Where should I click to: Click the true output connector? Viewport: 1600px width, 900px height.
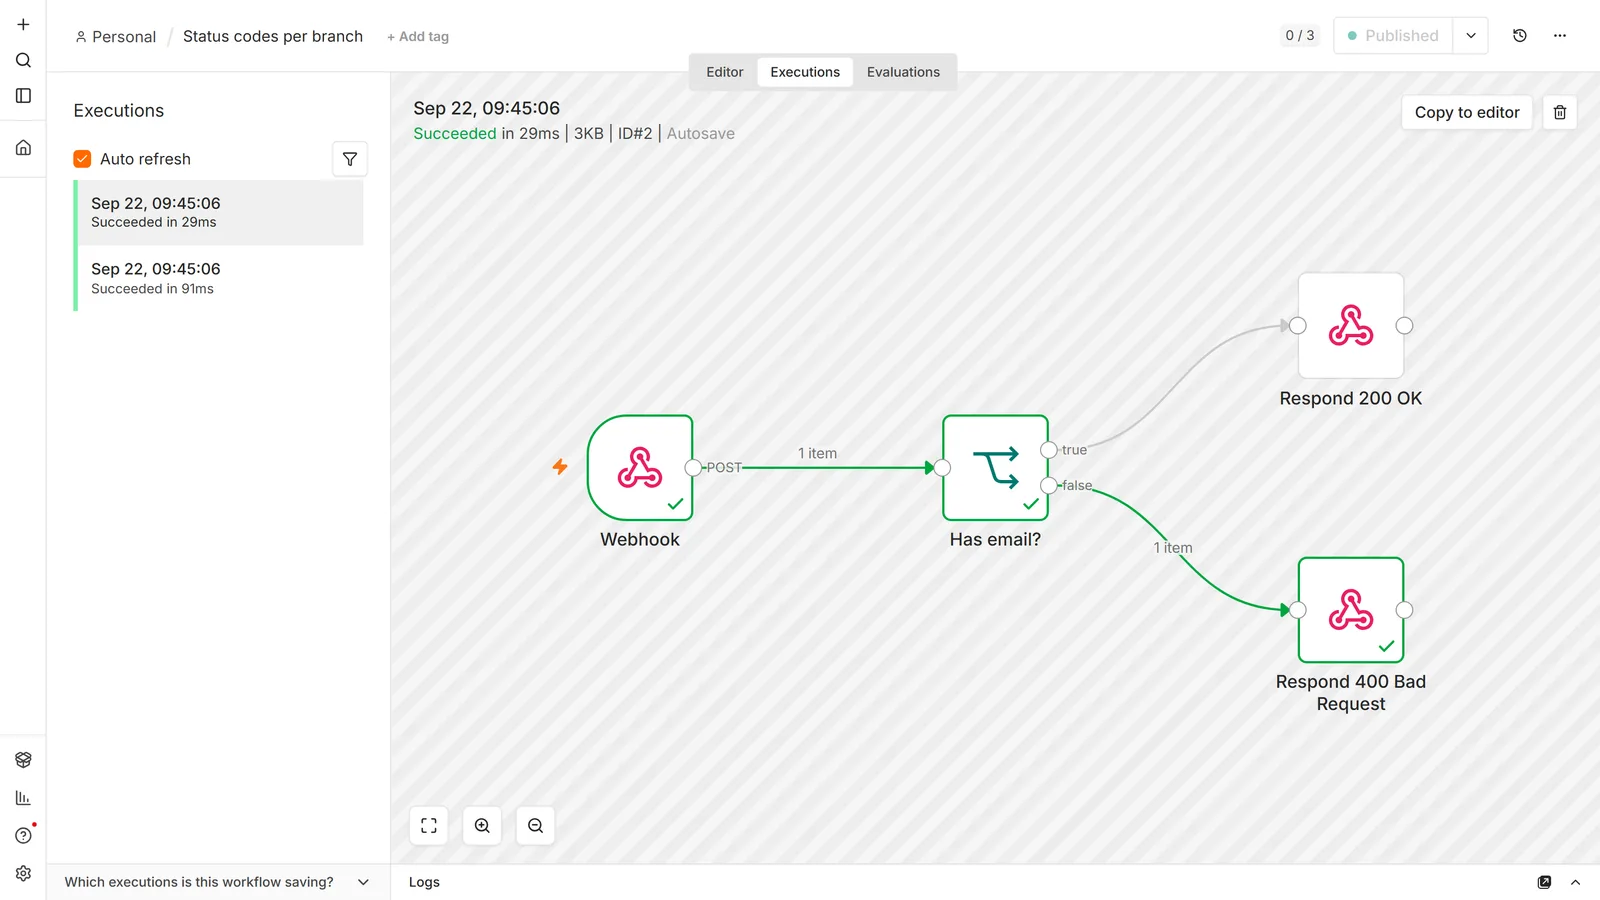(1049, 450)
